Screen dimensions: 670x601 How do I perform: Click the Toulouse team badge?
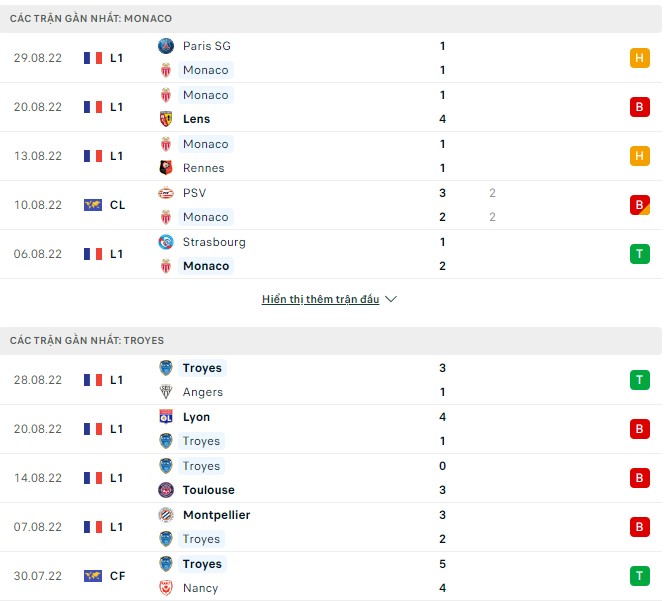click(x=166, y=490)
